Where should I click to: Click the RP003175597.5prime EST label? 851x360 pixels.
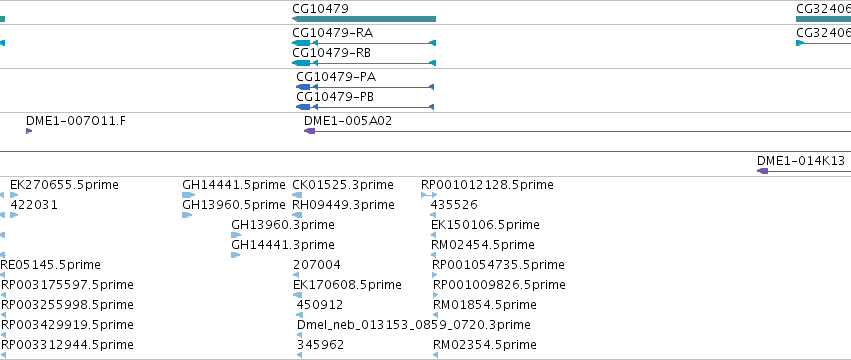pos(67,285)
